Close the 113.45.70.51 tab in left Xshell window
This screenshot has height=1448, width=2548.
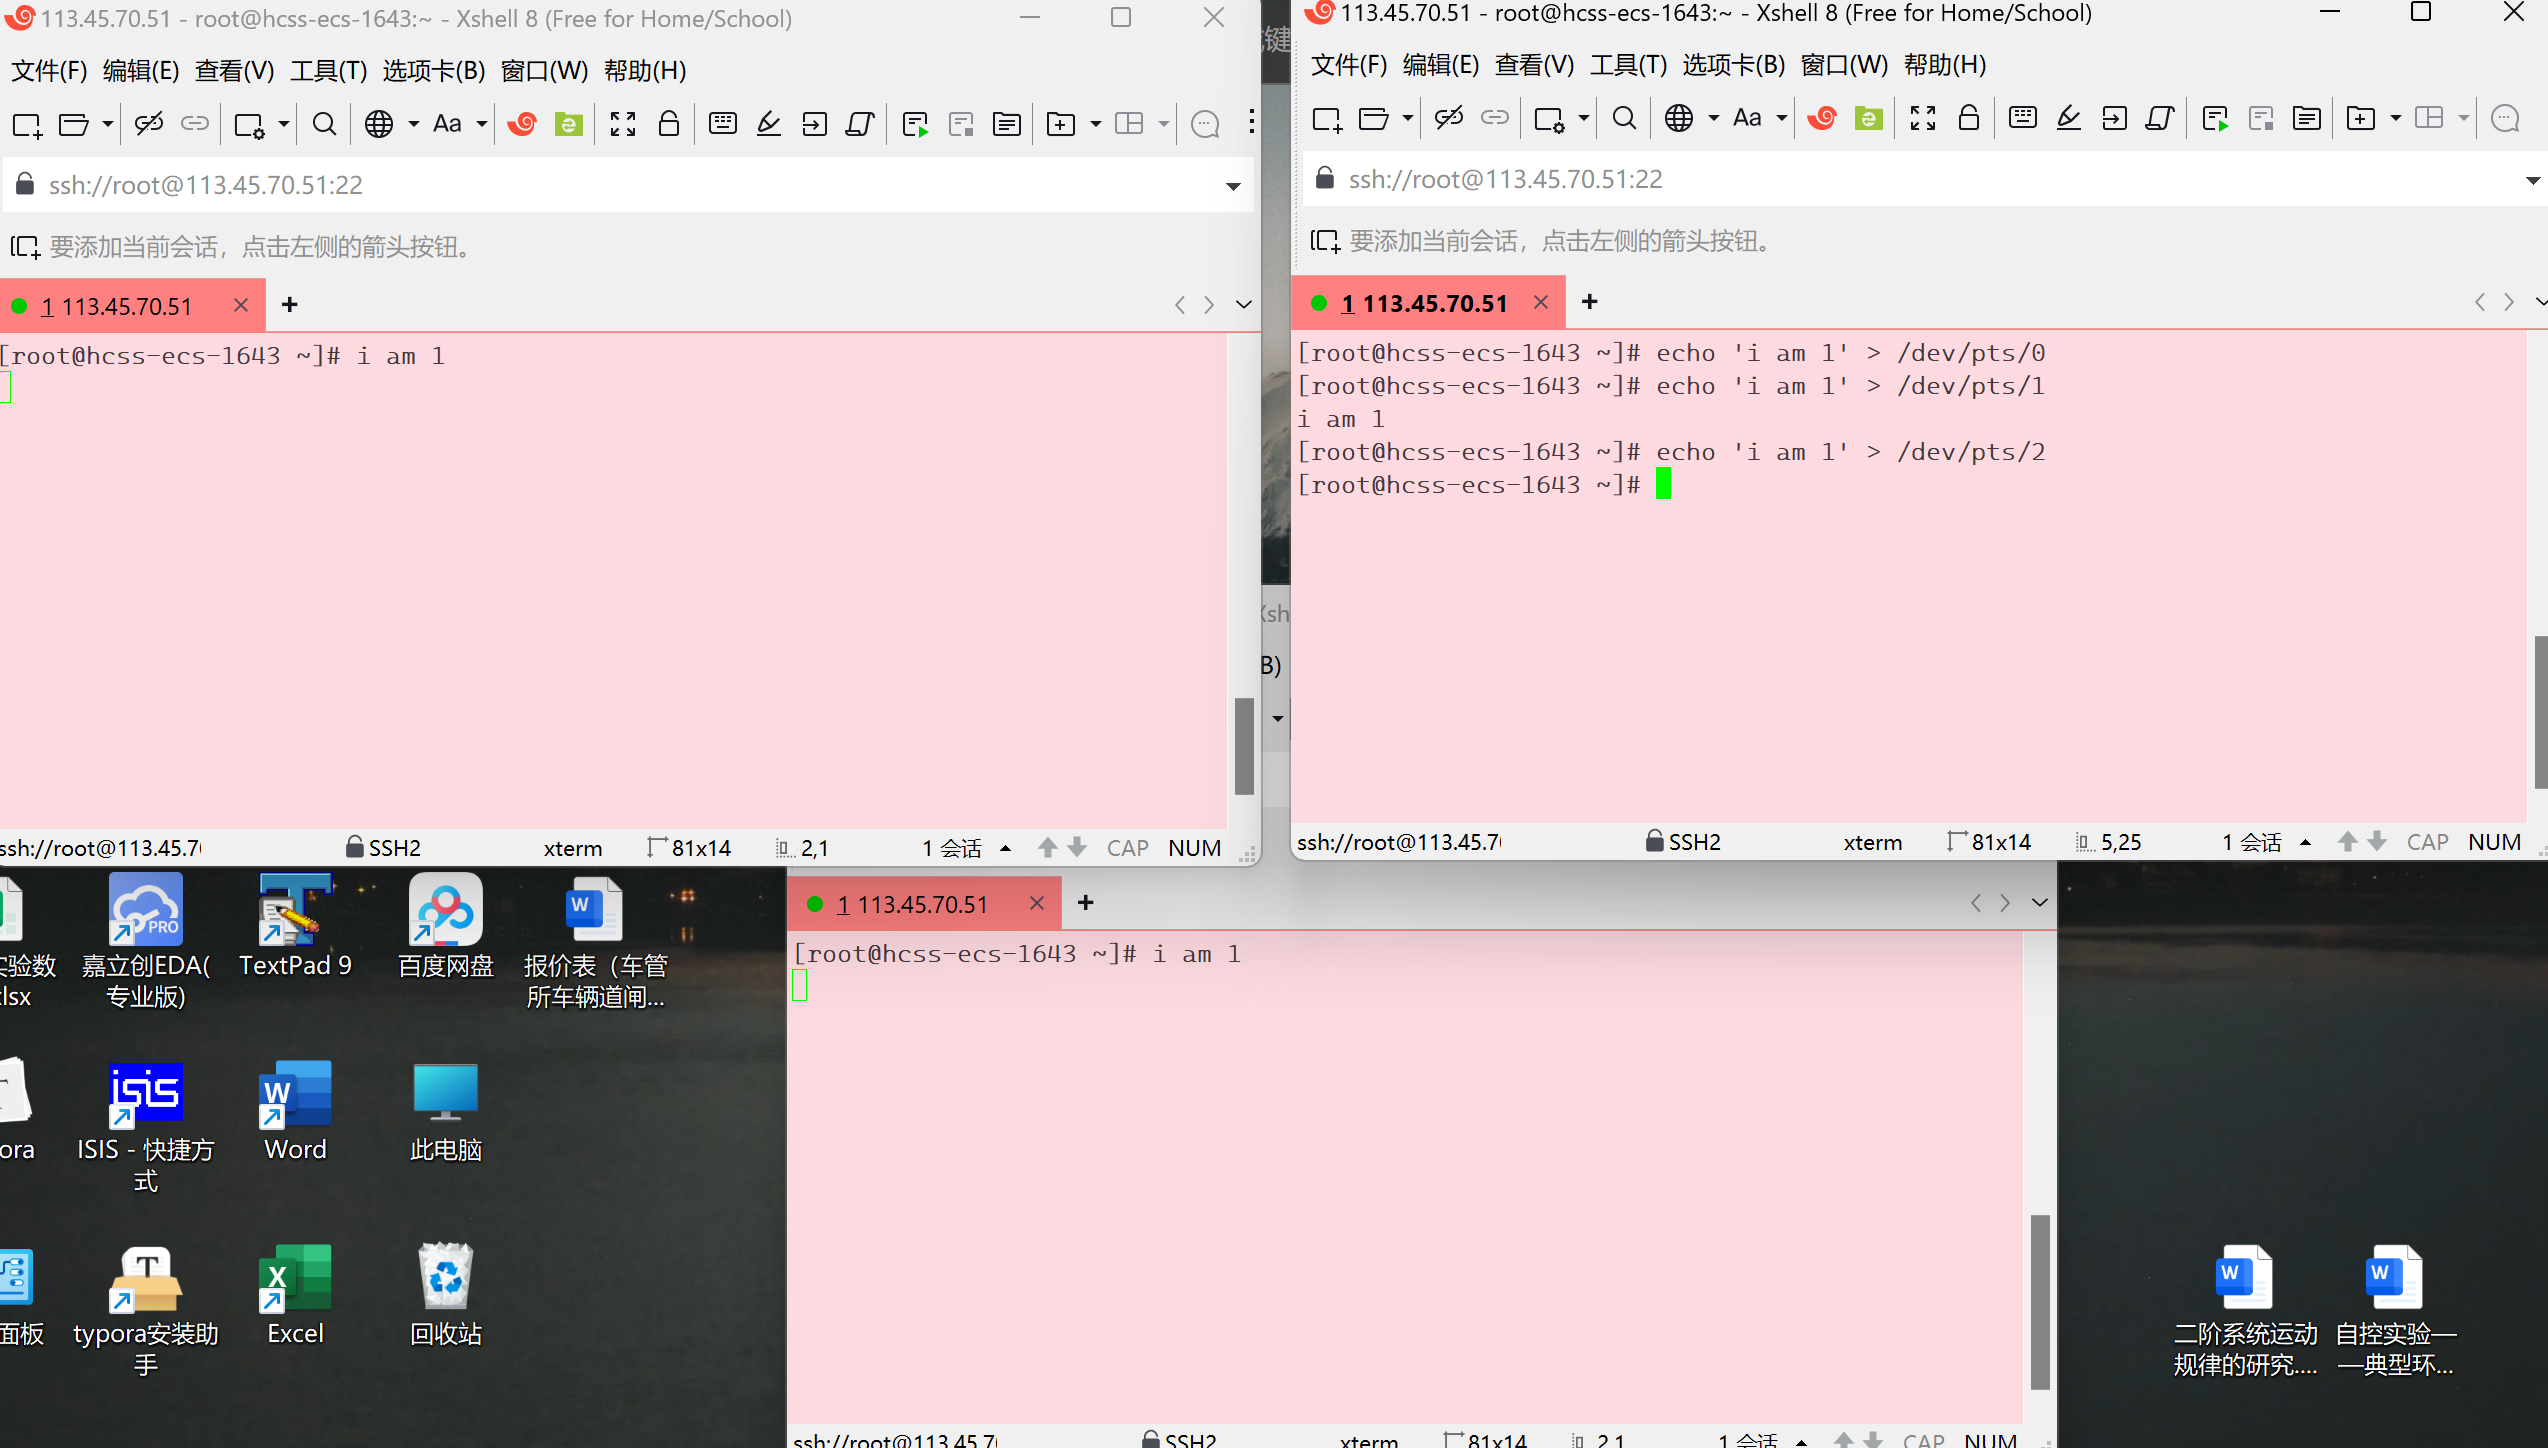click(x=241, y=305)
